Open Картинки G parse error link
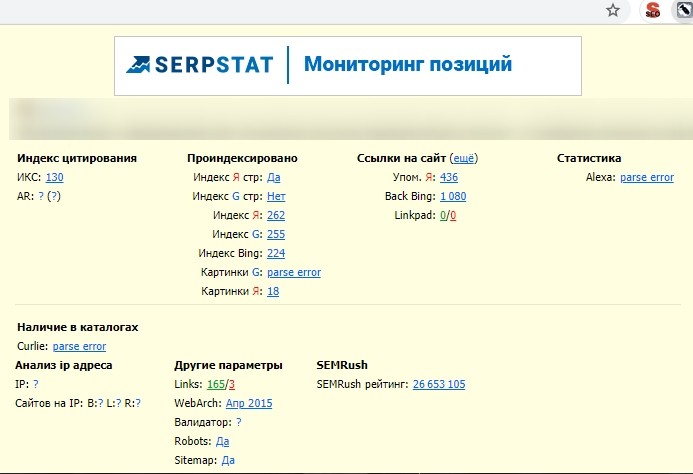 click(294, 272)
